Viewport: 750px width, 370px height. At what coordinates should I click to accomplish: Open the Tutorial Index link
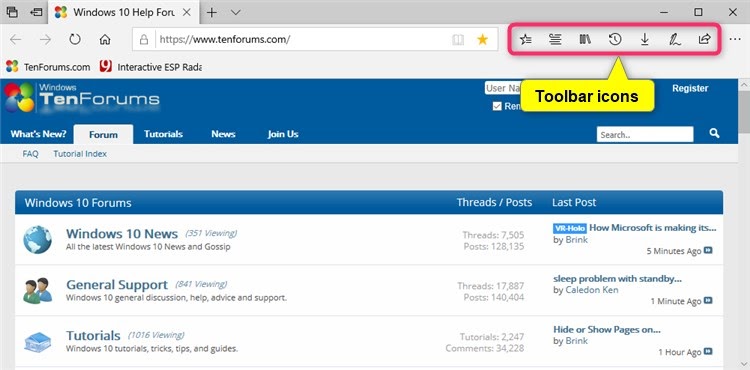tap(80, 154)
